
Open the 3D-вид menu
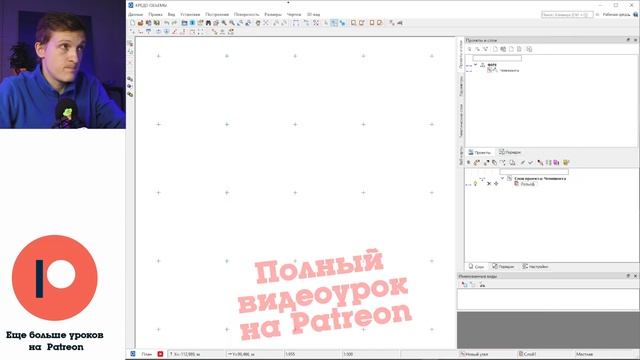pos(313,14)
